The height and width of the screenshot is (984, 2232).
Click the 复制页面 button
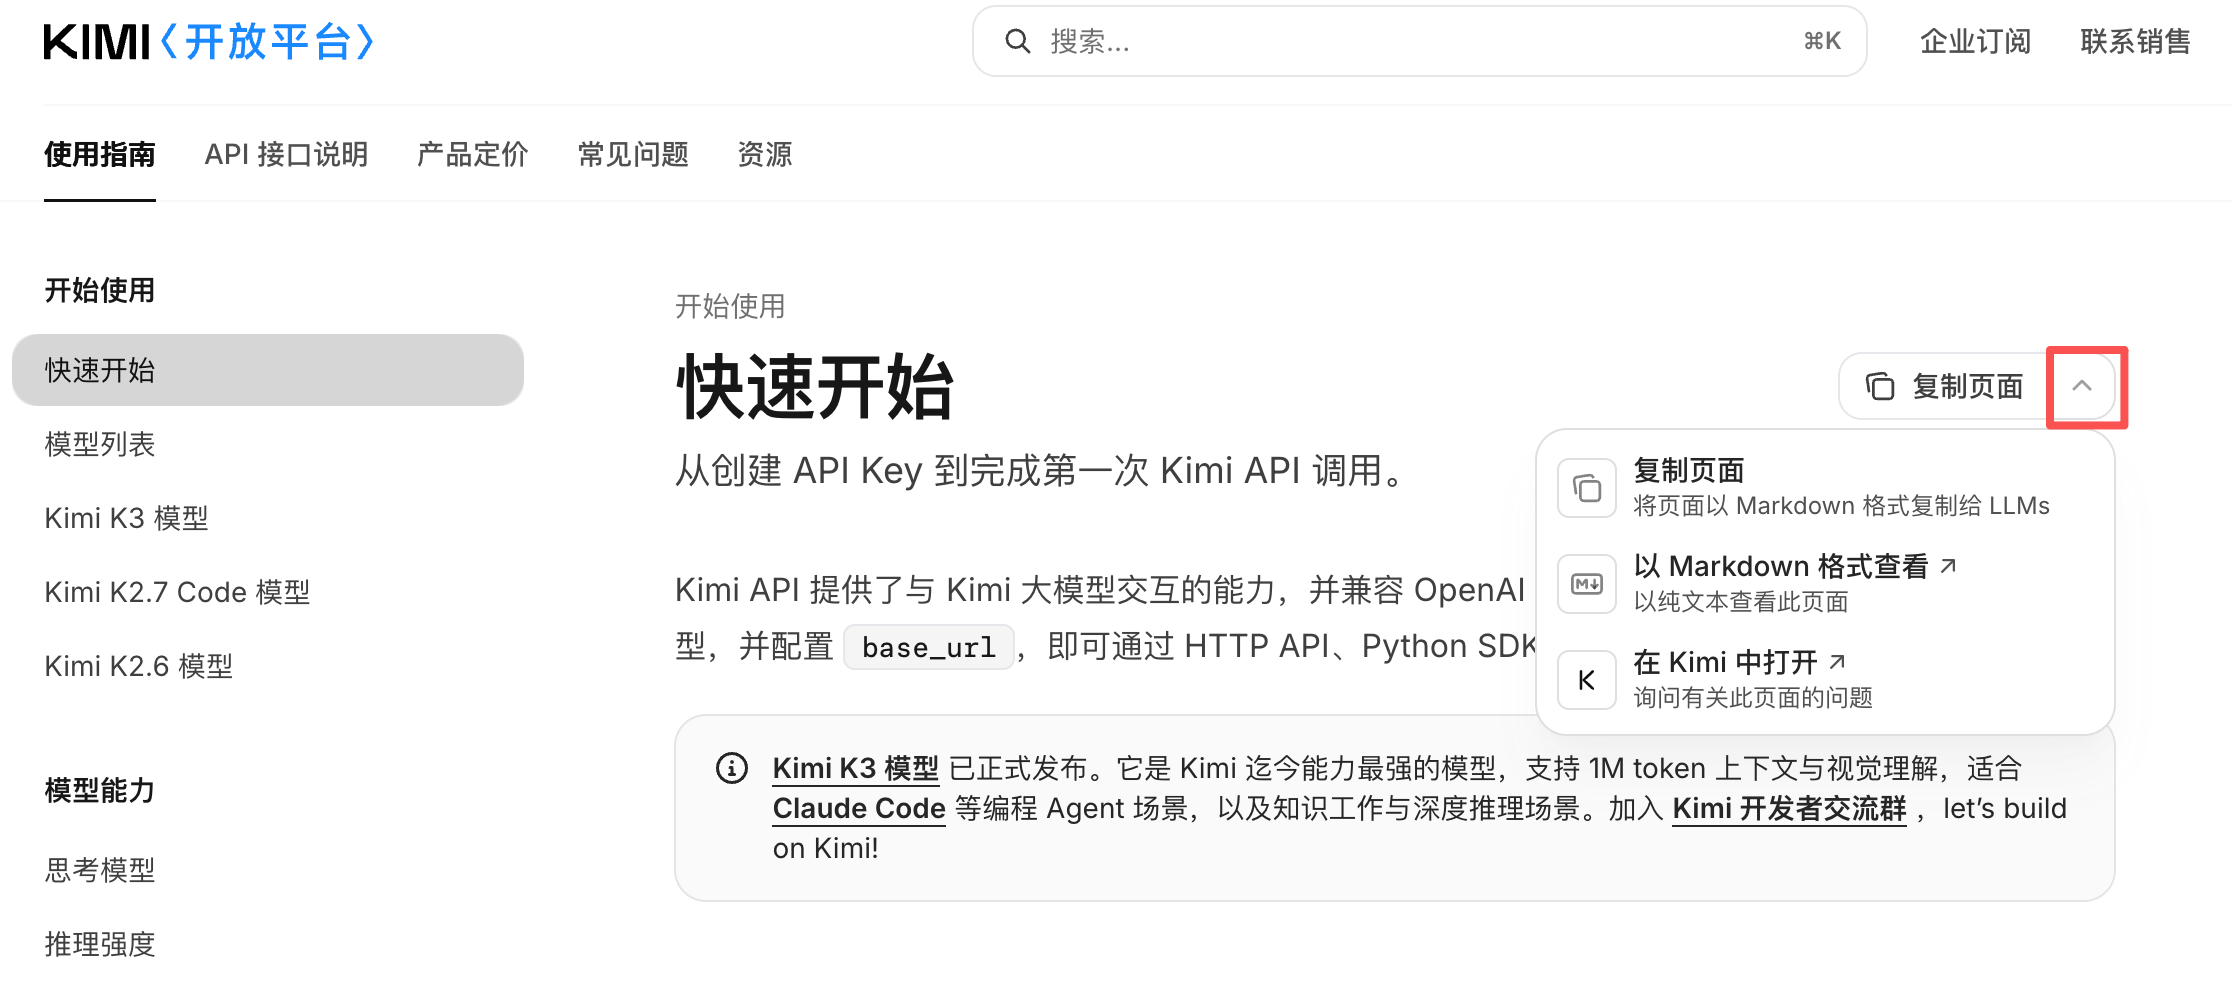coord(1945,386)
